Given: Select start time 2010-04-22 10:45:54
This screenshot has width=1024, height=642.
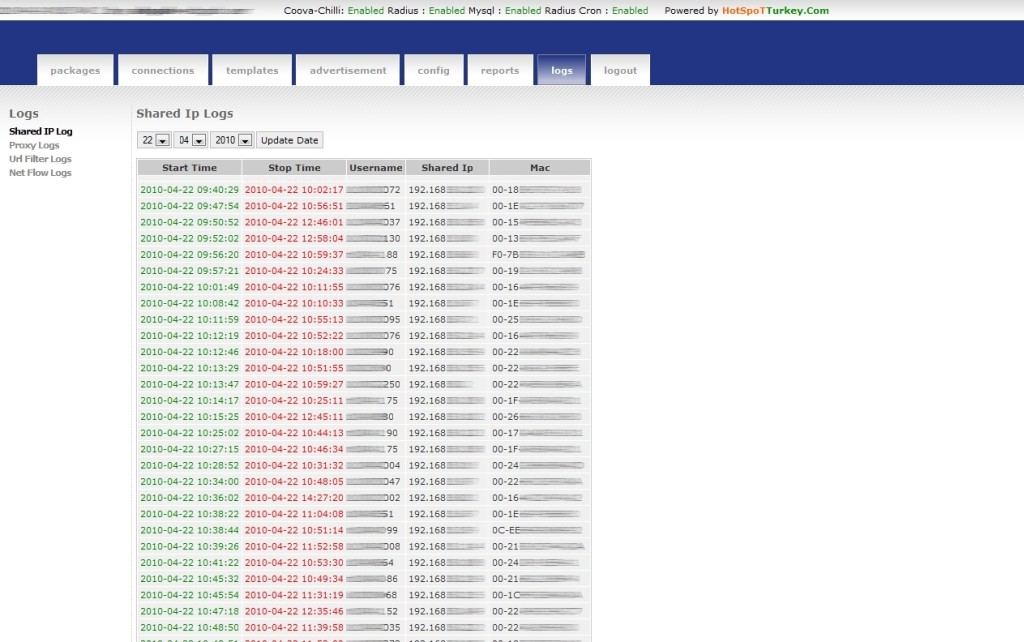Looking at the screenshot, I should 189,595.
